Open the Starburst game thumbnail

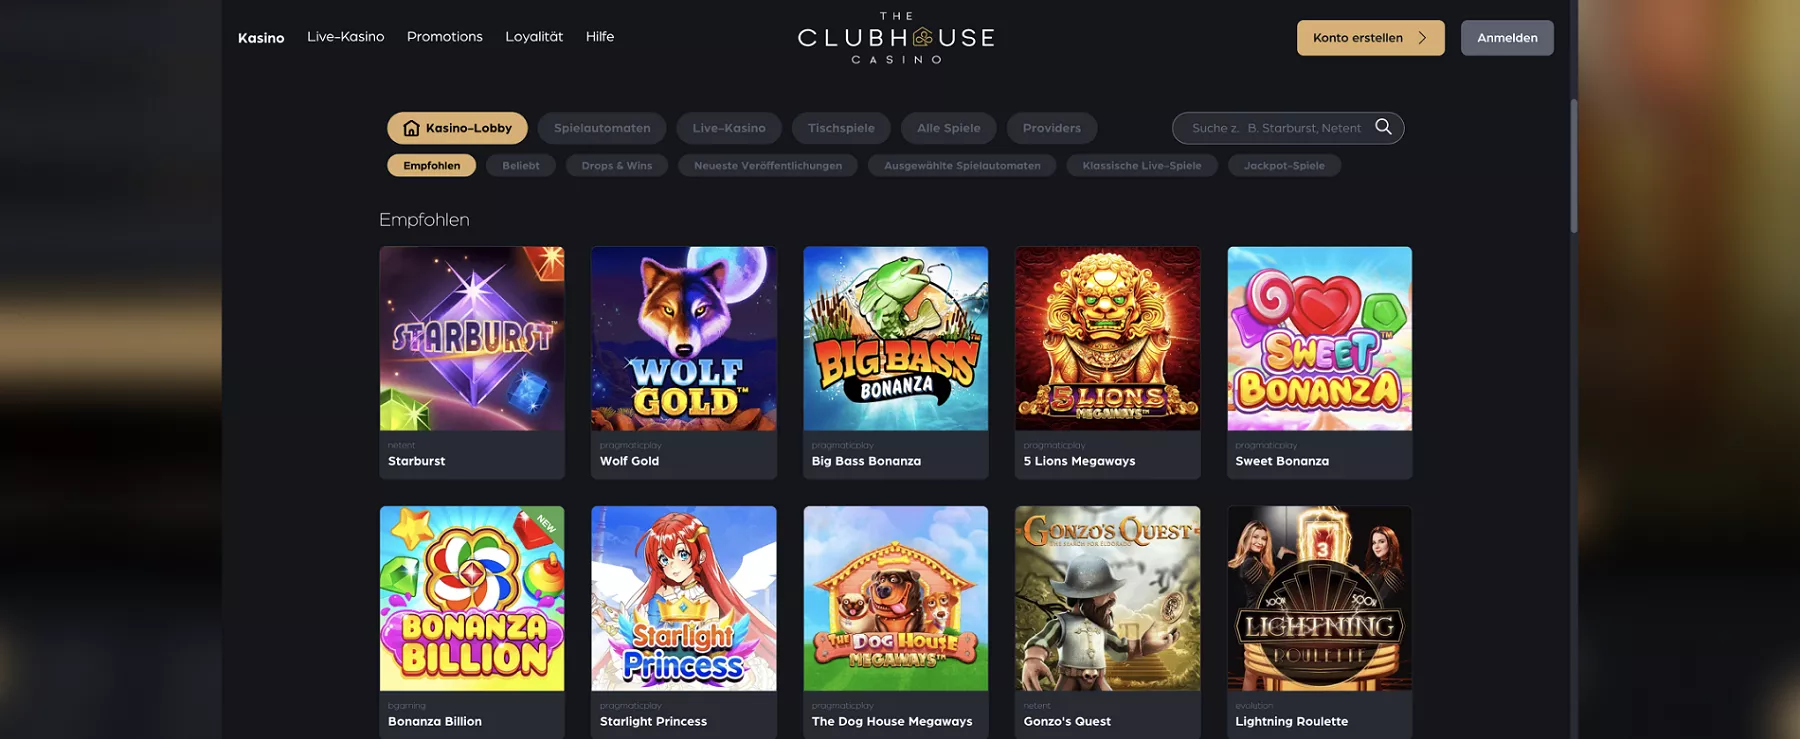point(472,339)
